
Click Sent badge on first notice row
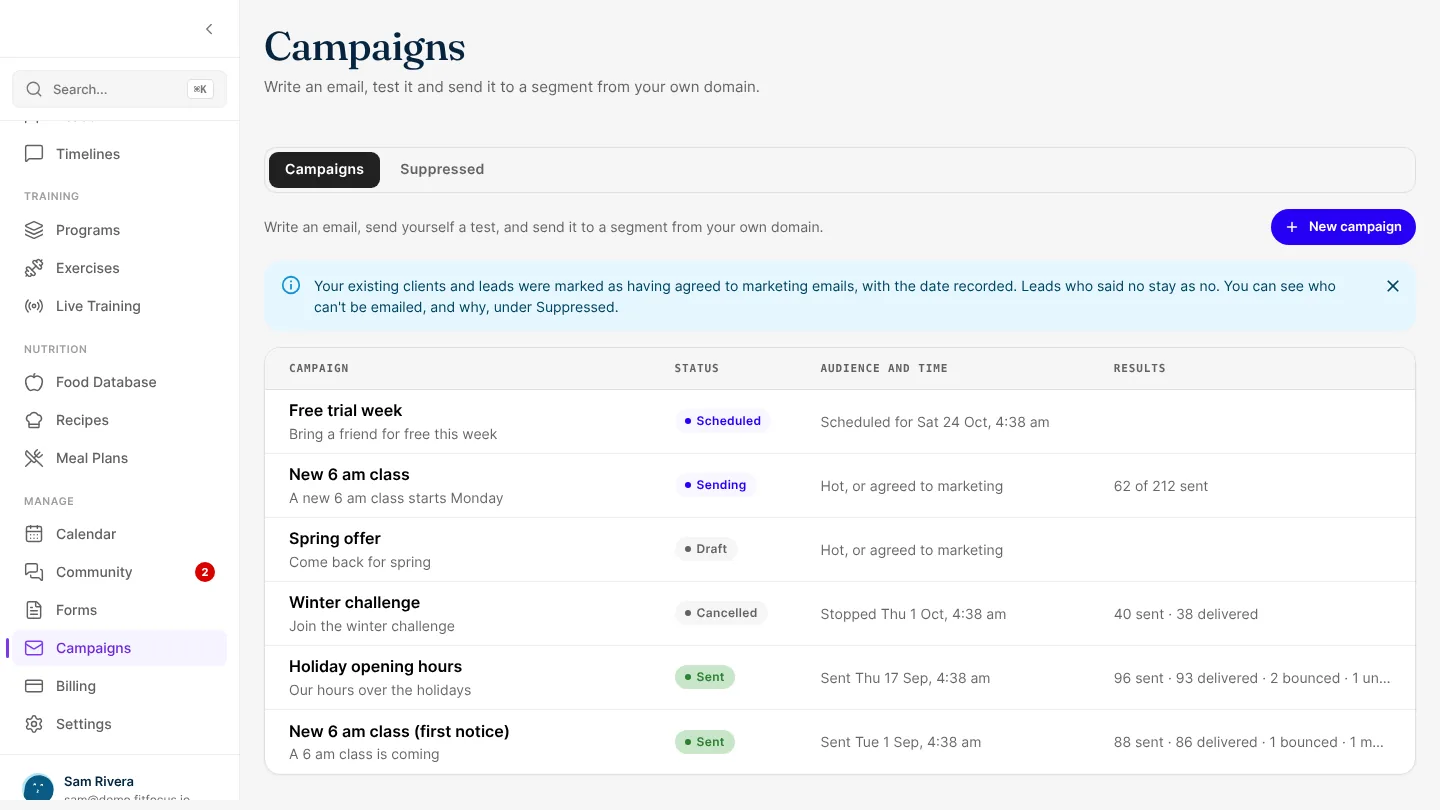click(705, 742)
